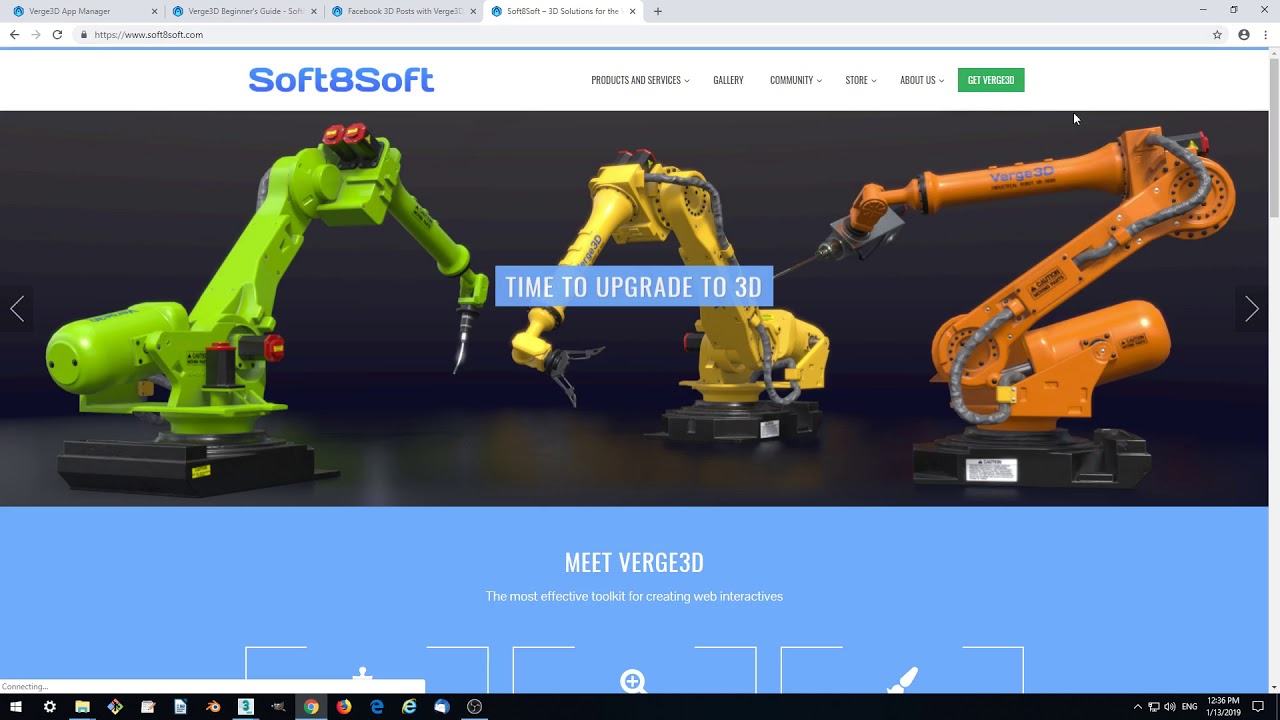1280x720 pixels.
Task: Click the browser back arrow
Action: click(x=14, y=34)
